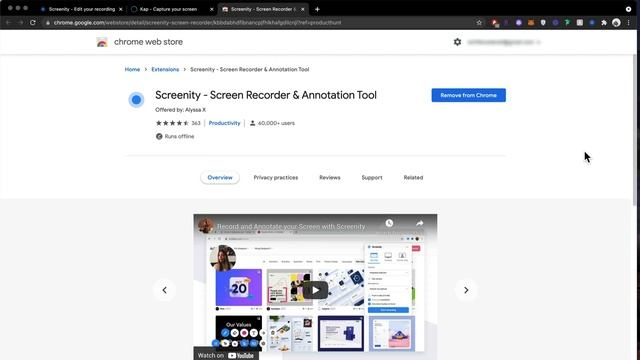The height and width of the screenshot is (360, 640).
Task: Play the Screenity YouTube video
Action: 315,290
